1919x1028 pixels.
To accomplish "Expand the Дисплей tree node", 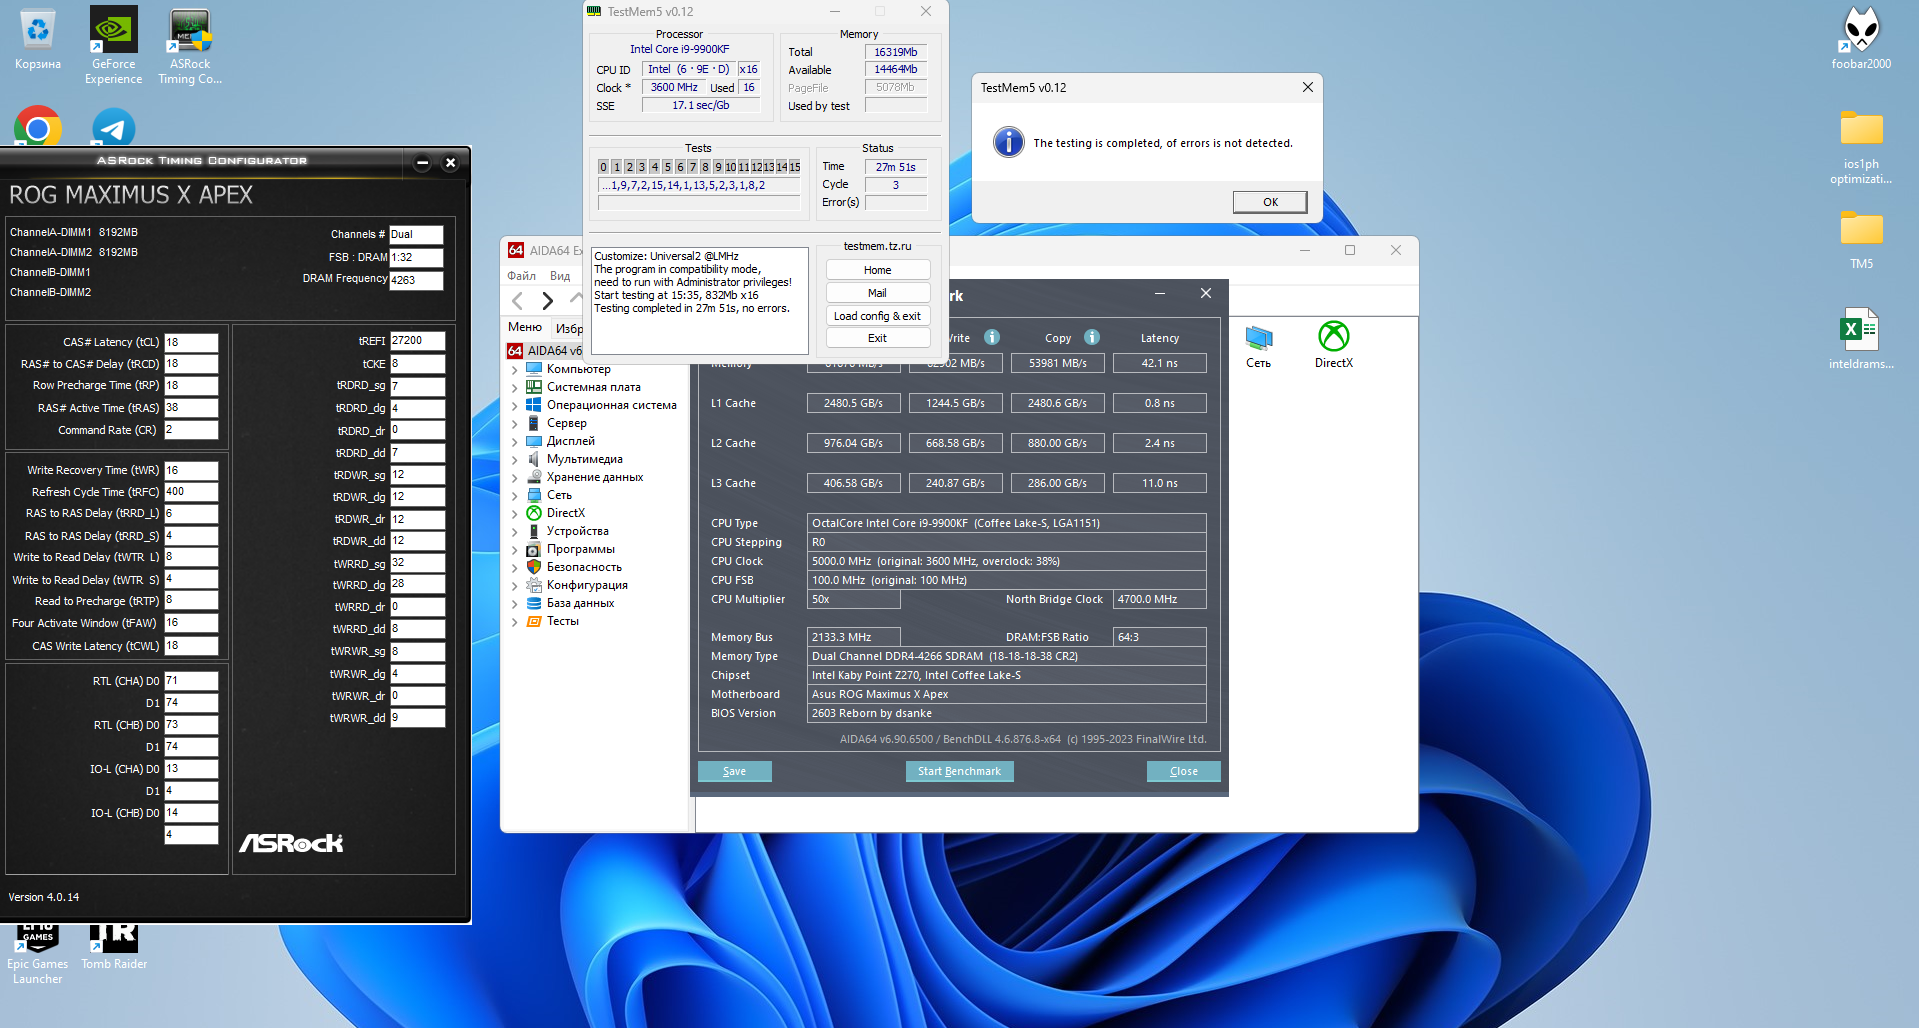I will tap(515, 441).
